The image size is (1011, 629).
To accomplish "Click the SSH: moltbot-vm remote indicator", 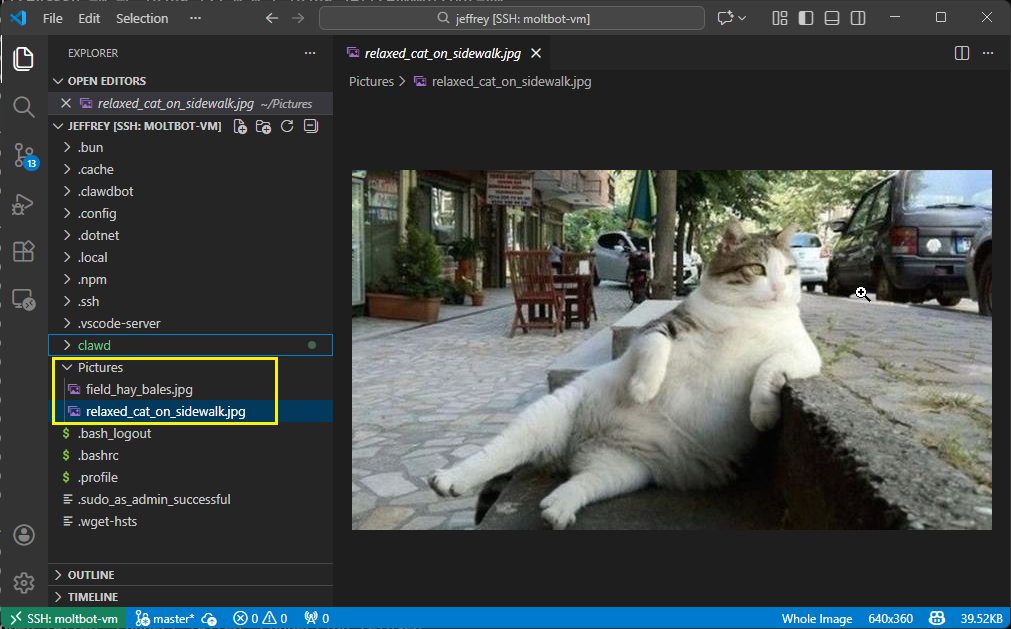I will click(64, 619).
